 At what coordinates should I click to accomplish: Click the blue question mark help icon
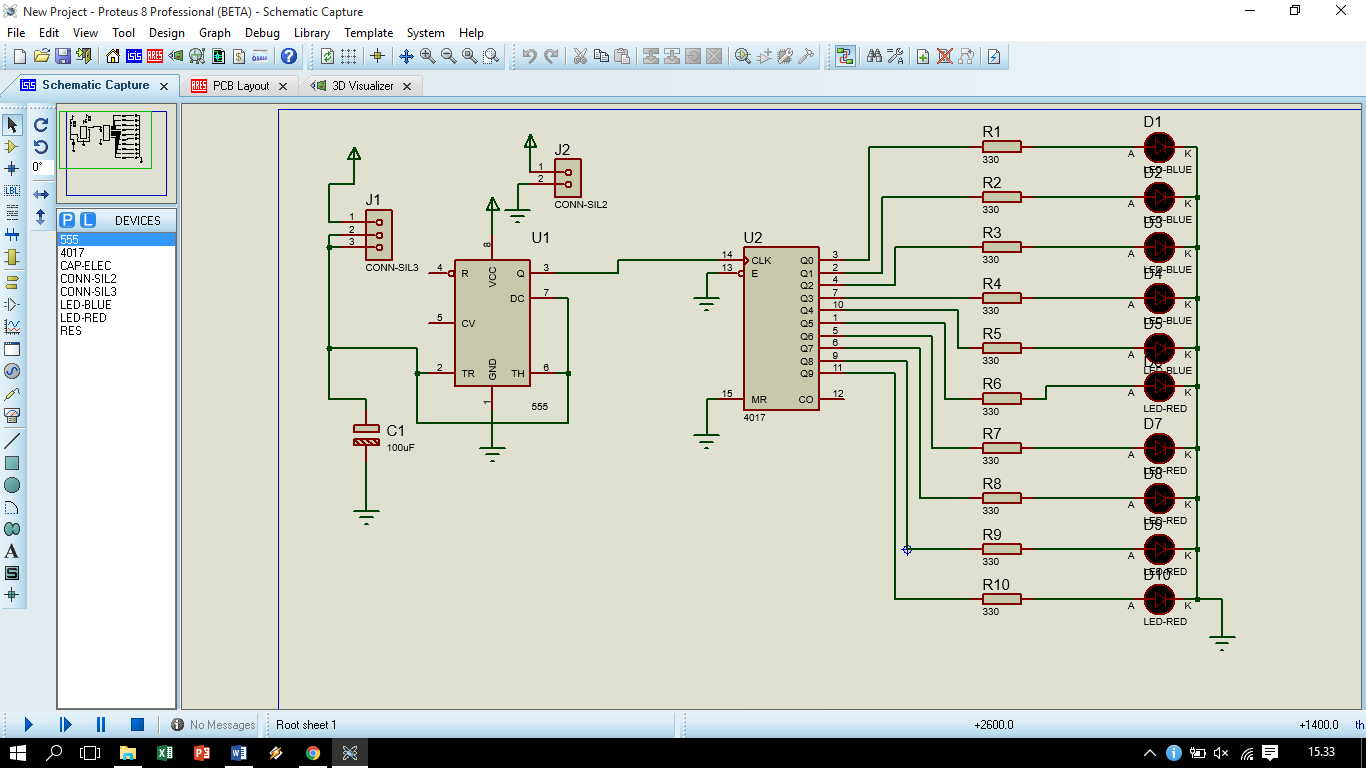(289, 56)
